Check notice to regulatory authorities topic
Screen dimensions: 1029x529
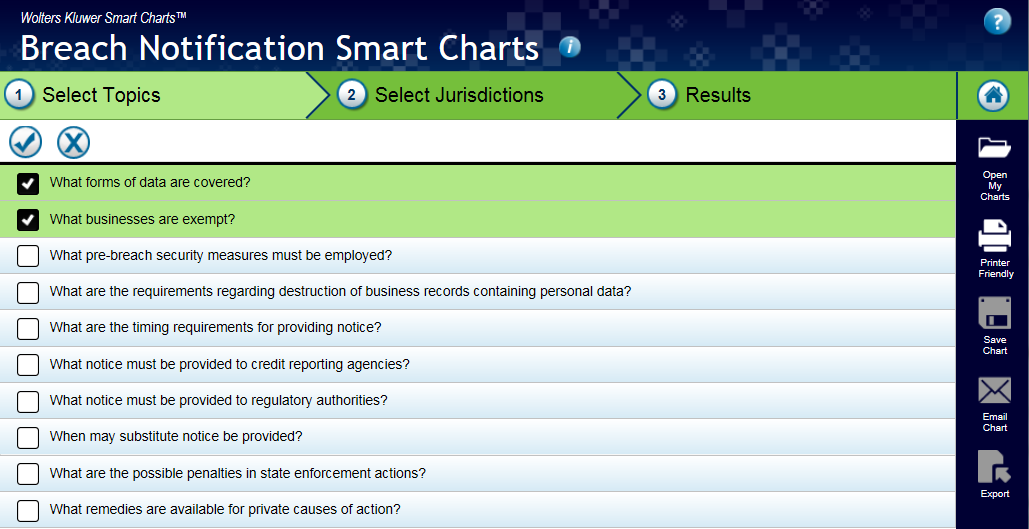tap(28, 401)
